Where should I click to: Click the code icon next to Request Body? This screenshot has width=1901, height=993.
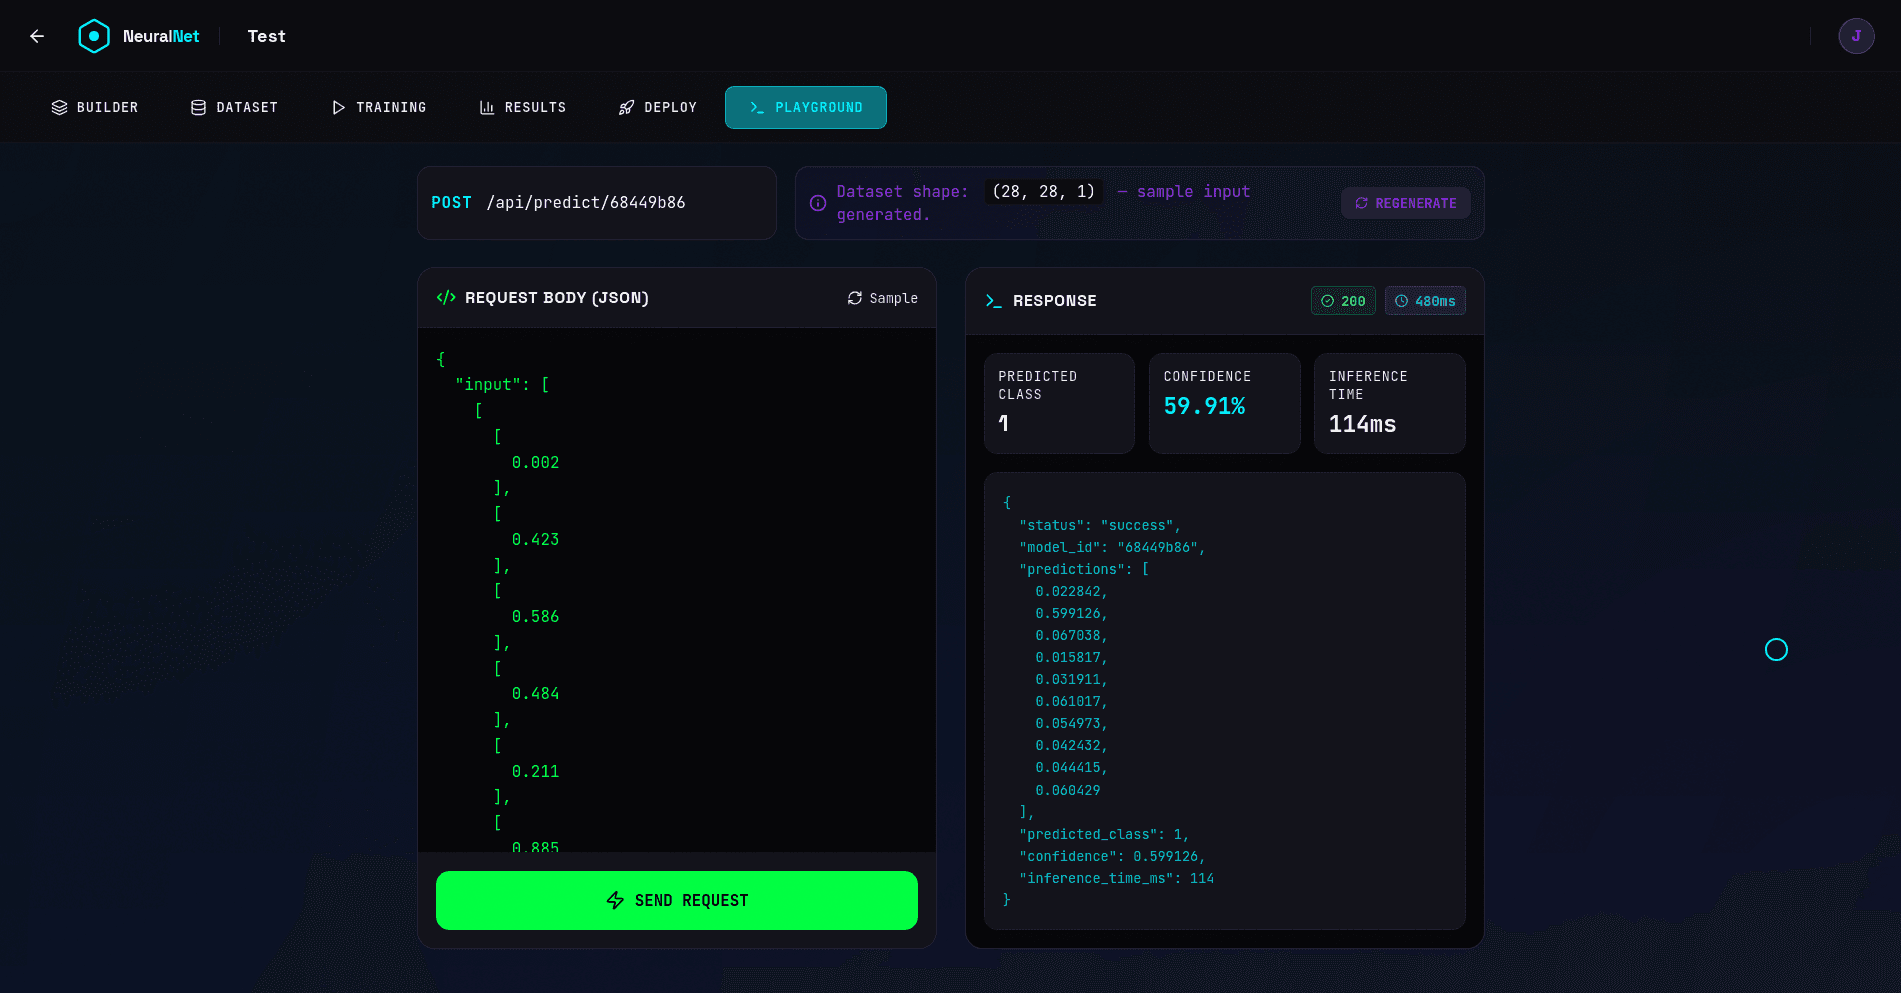click(x=446, y=298)
